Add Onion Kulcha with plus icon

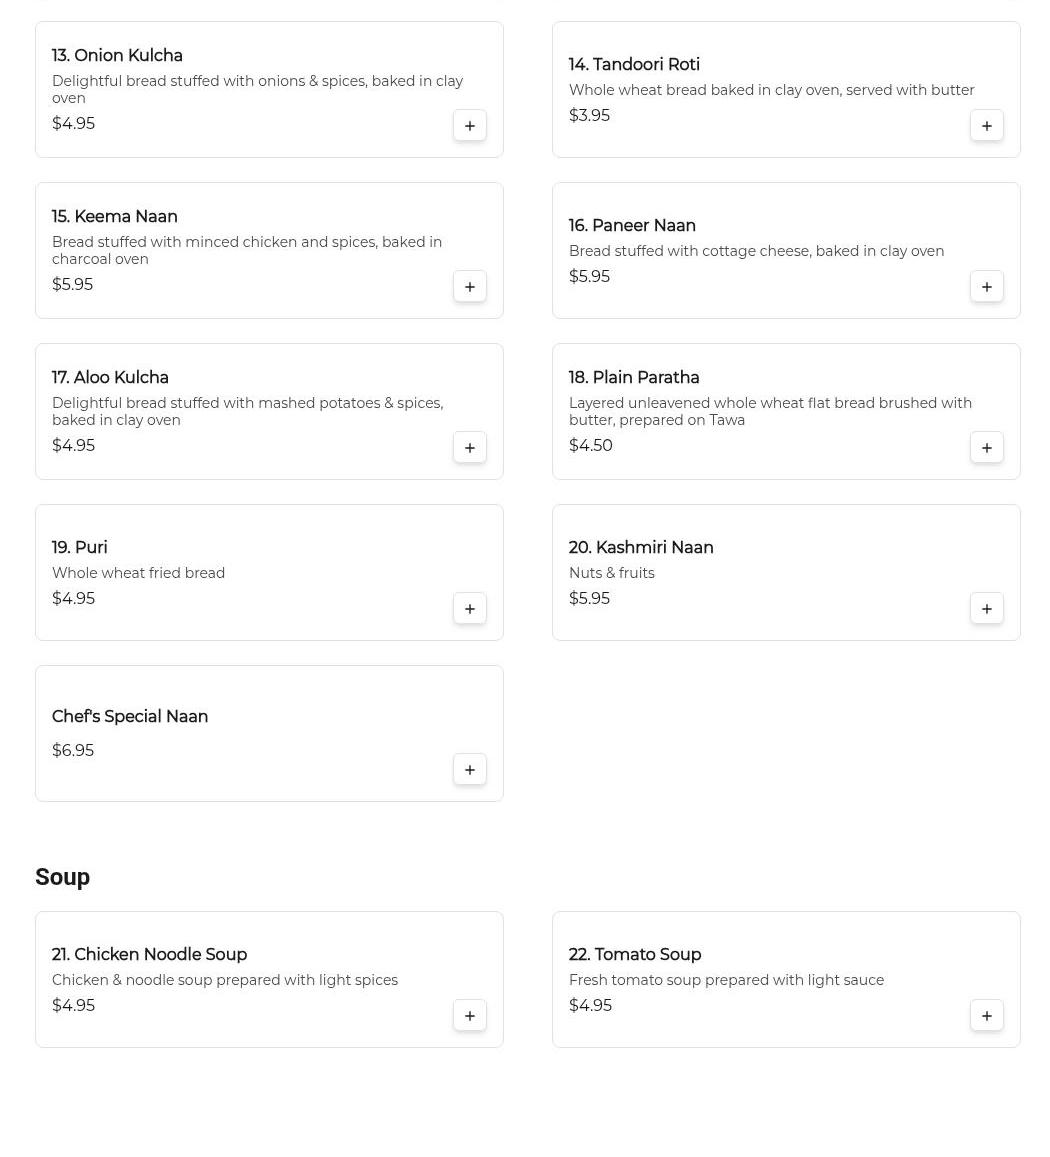(469, 126)
